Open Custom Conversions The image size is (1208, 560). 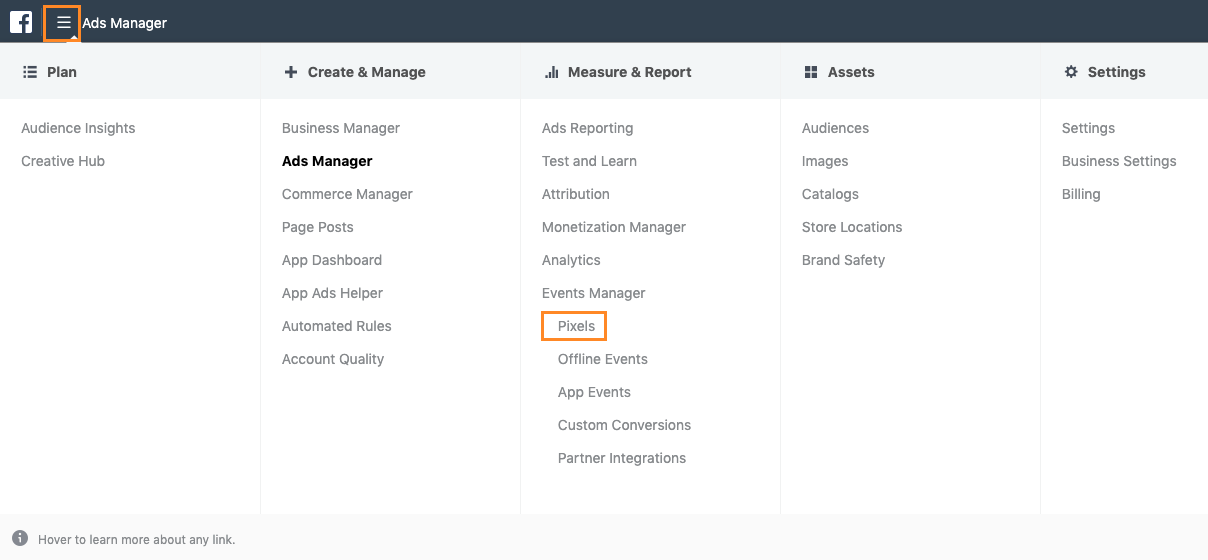pos(624,425)
